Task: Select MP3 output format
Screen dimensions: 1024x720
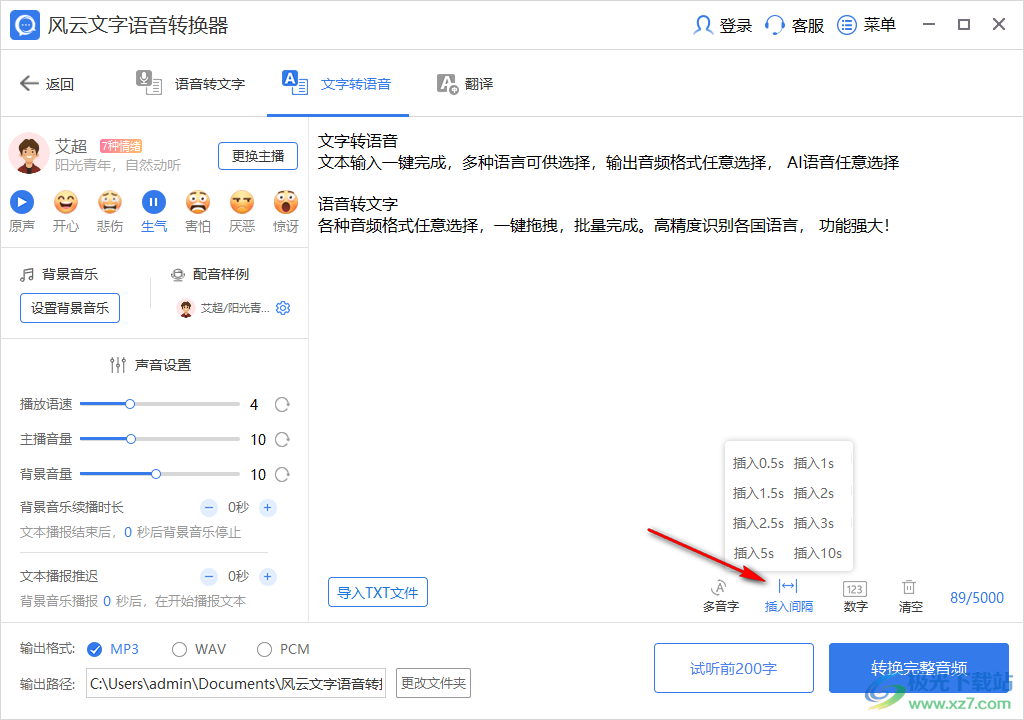Action: [x=95, y=649]
